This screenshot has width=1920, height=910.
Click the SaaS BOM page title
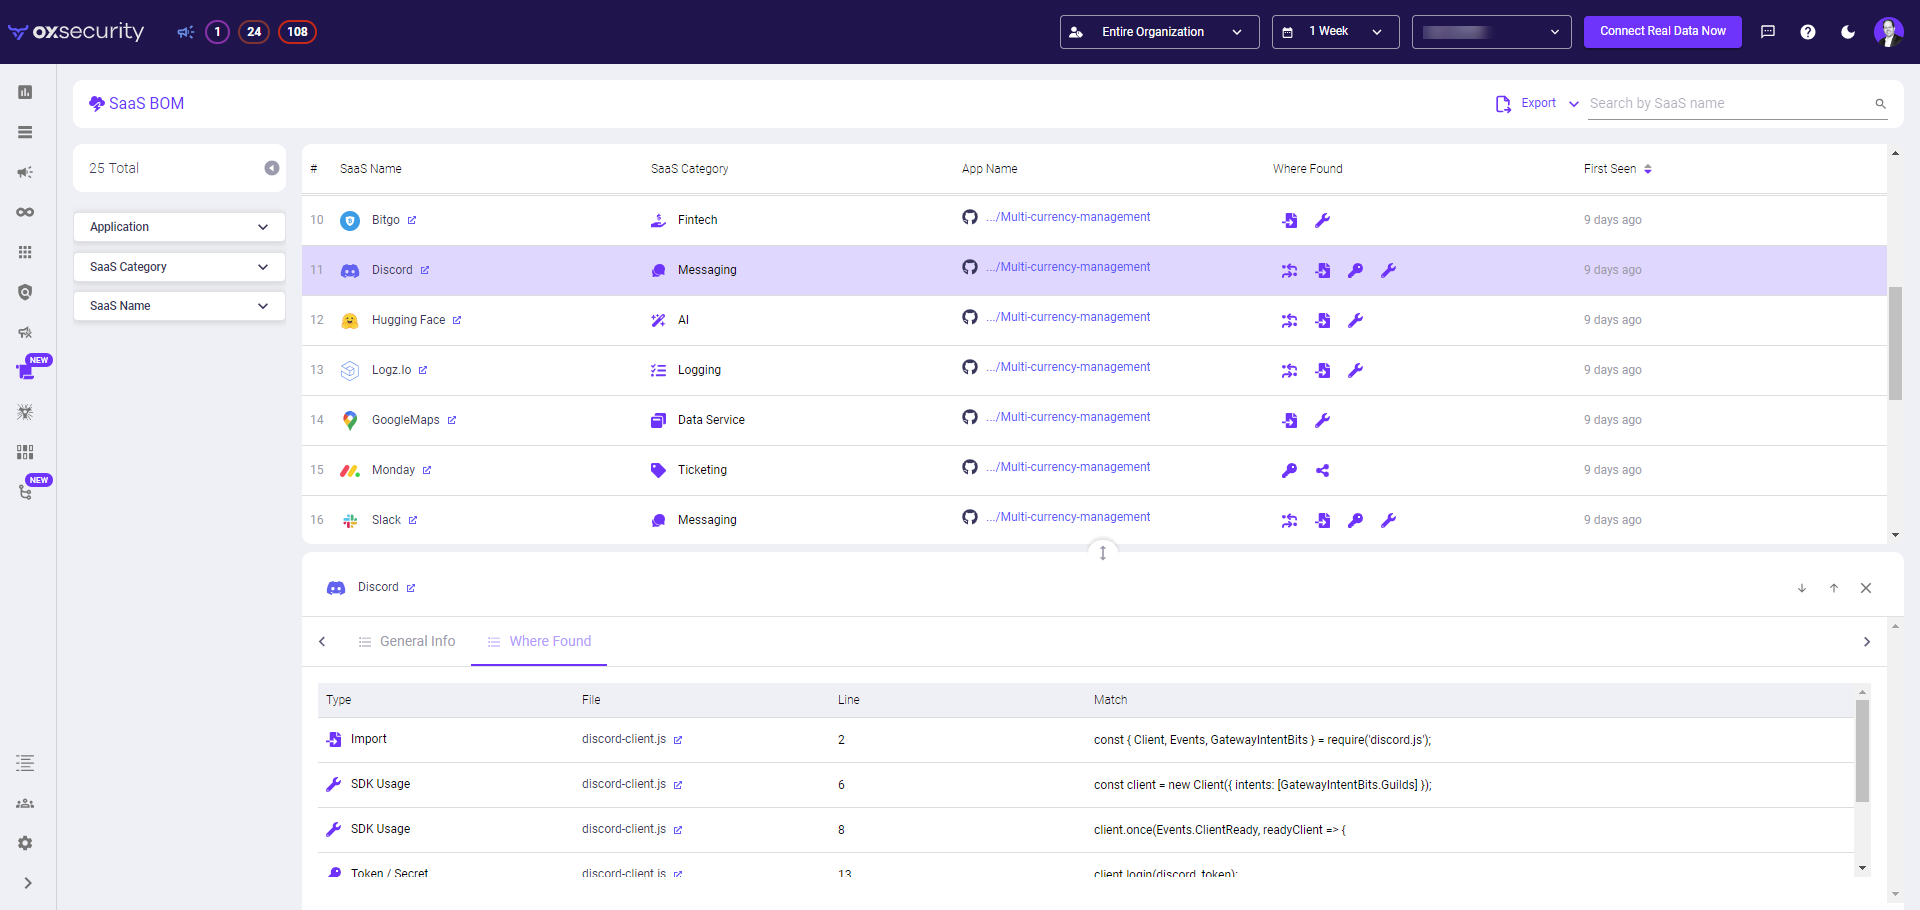(x=146, y=104)
